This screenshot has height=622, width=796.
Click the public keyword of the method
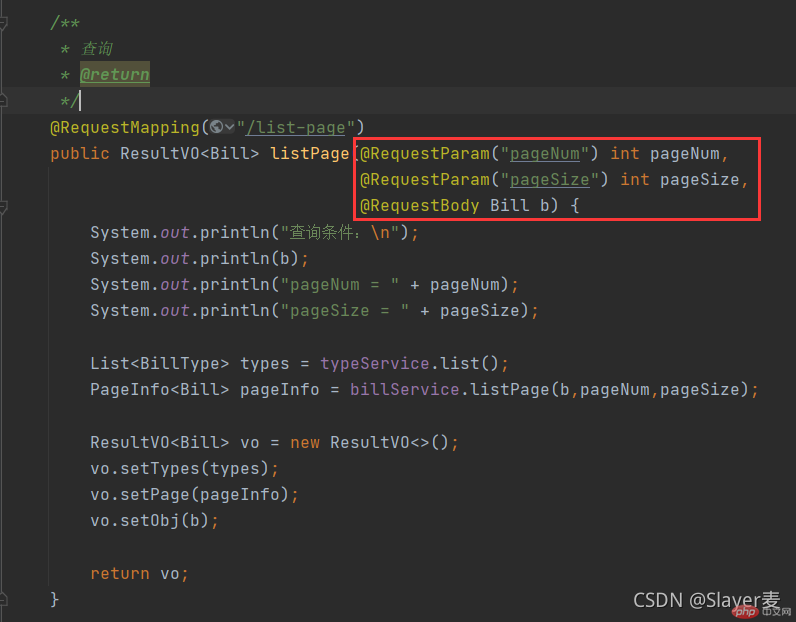pyautogui.click(x=80, y=153)
